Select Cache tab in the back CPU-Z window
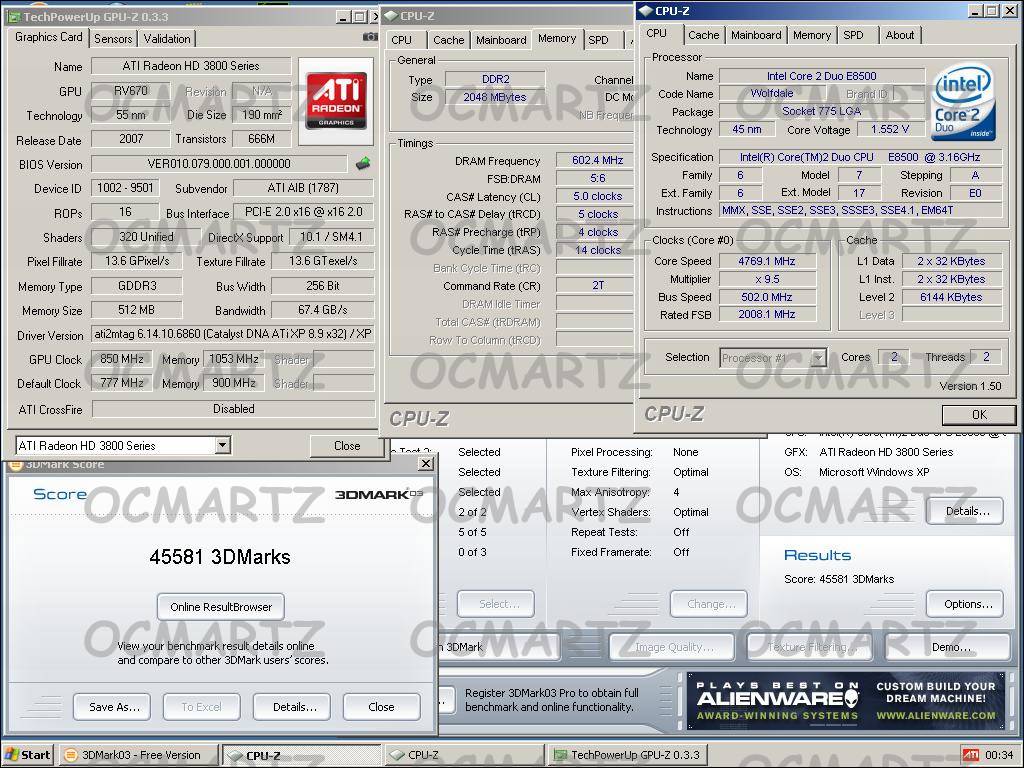The width and height of the screenshot is (1024, 768). click(x=449, y=40)
